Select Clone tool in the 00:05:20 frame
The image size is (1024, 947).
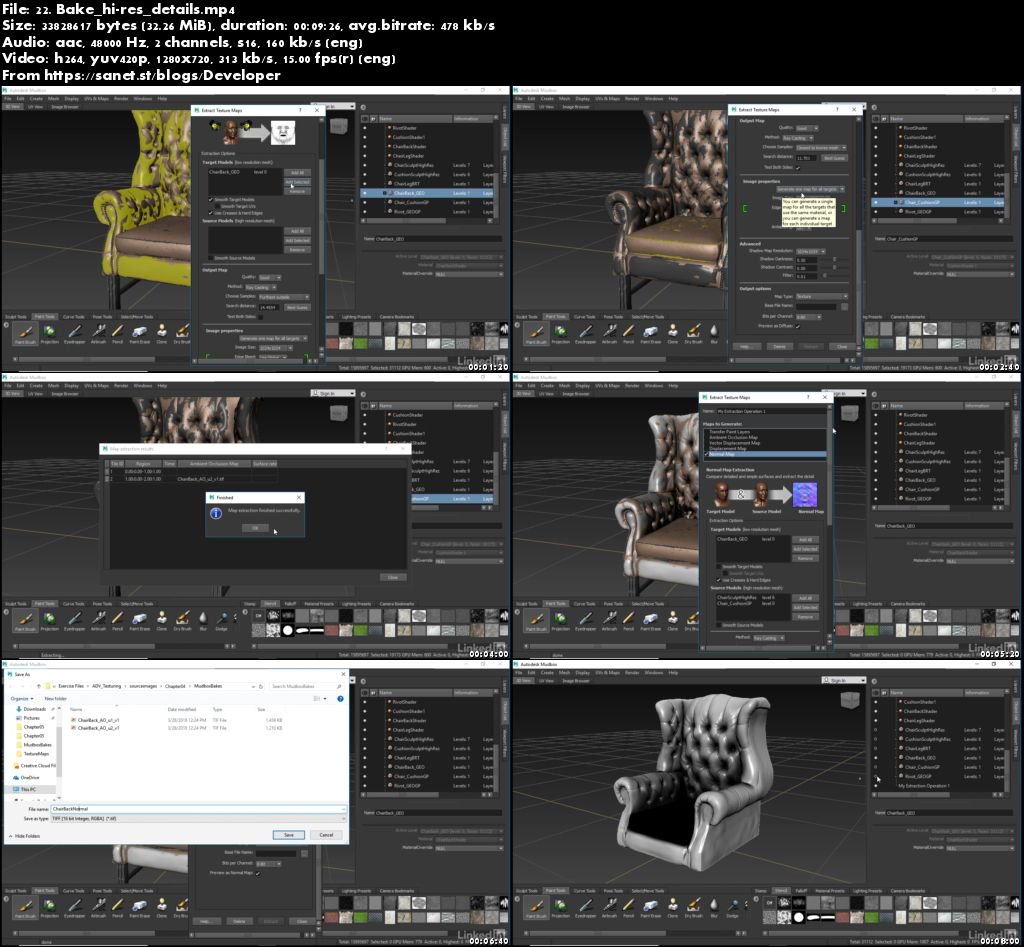tap(673, 620)
